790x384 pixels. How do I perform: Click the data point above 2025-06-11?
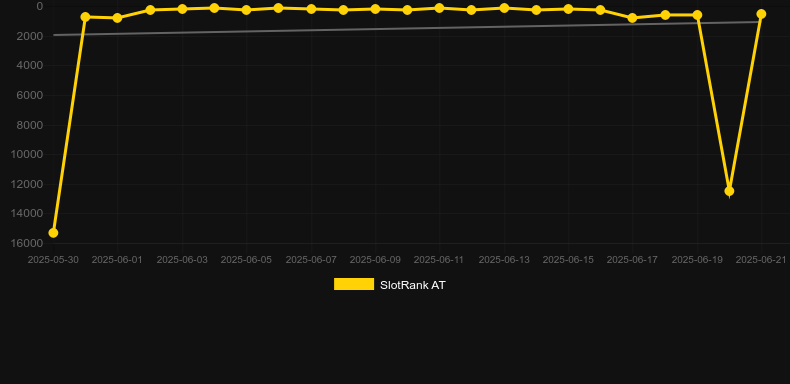point(439,8)
